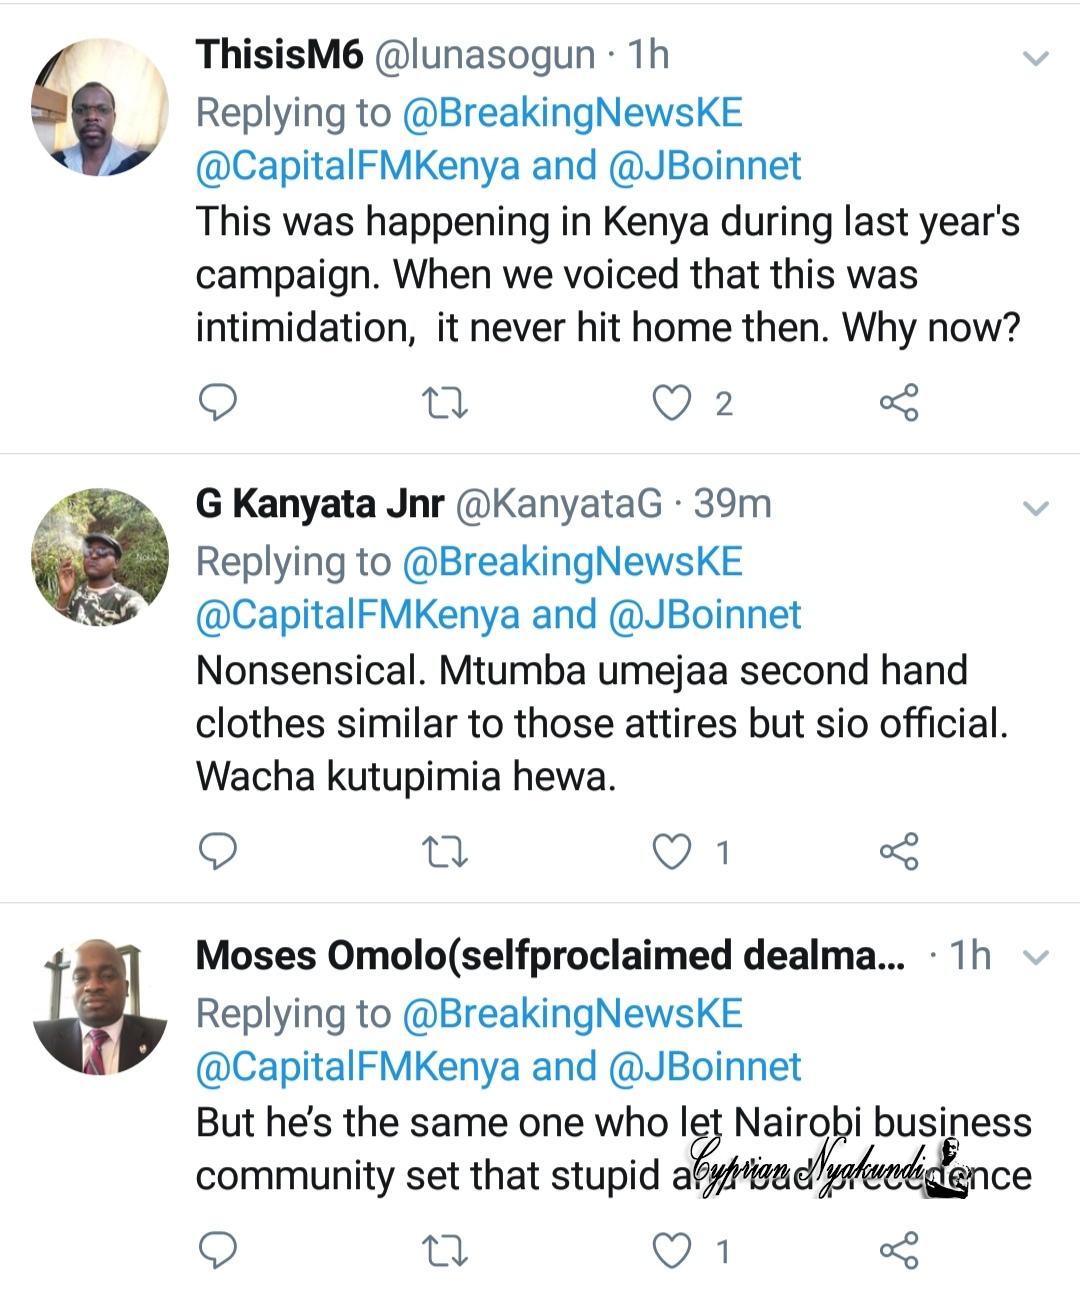The height and width of the screenshot is (1299, 1080).
Task: Open G Kanyata Jnr's profile avatar
Action: [100, 558]
